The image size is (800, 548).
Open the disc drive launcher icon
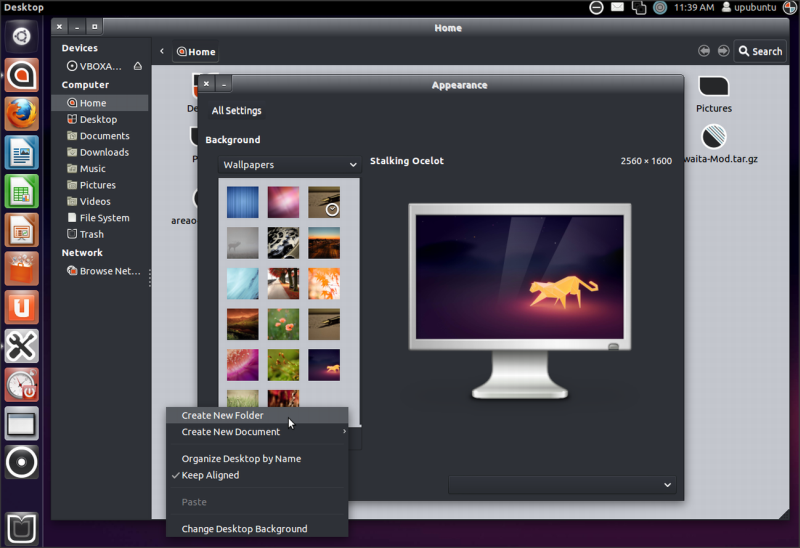21,463
